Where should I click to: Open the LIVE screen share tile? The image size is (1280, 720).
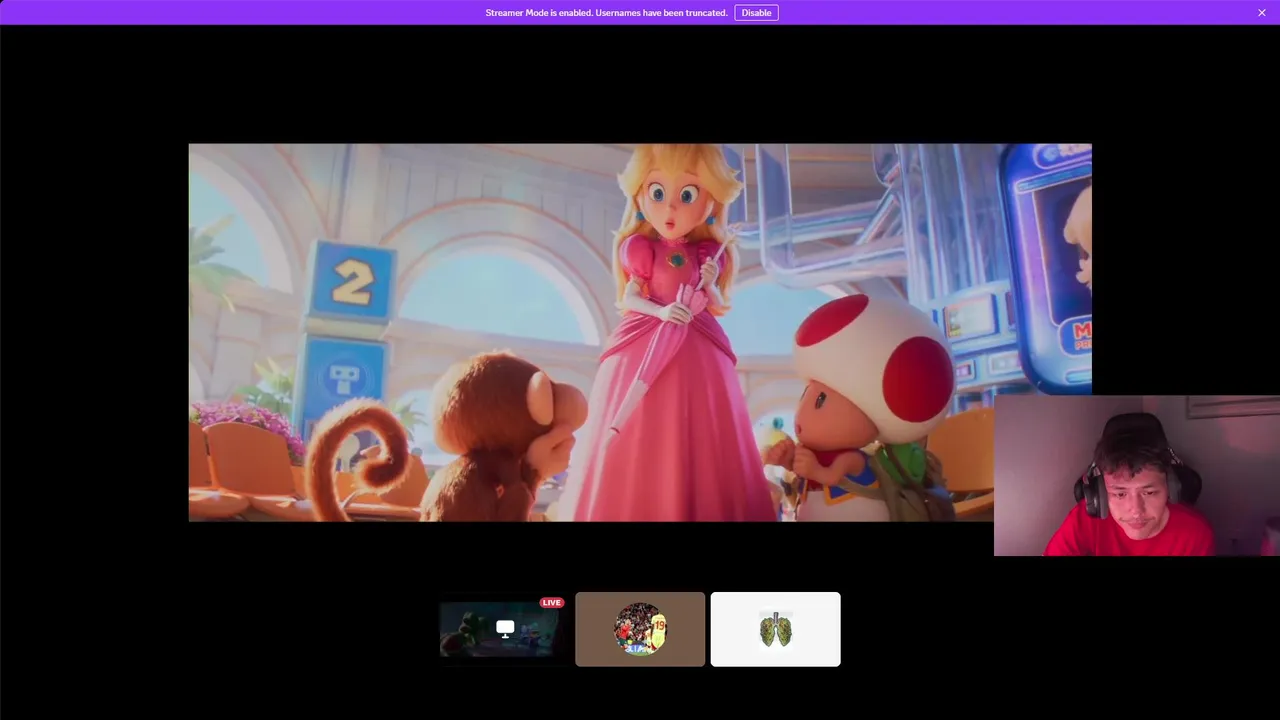pos(505,629)
